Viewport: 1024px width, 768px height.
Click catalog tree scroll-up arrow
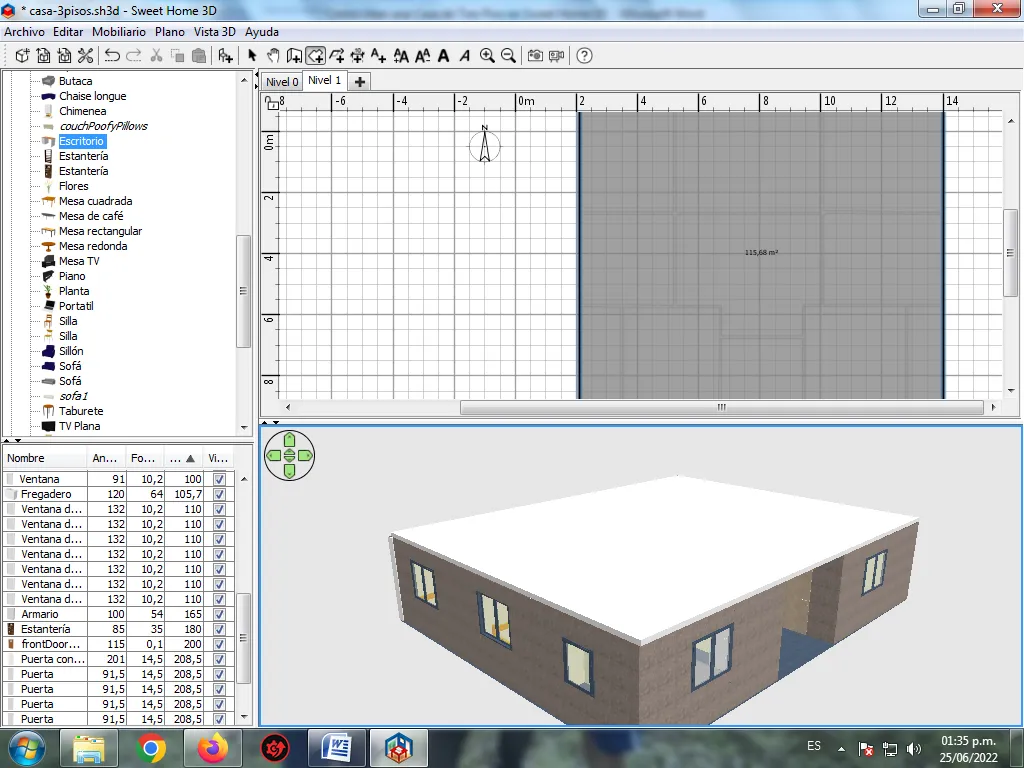pyautogui.click(x=244, y=80)
